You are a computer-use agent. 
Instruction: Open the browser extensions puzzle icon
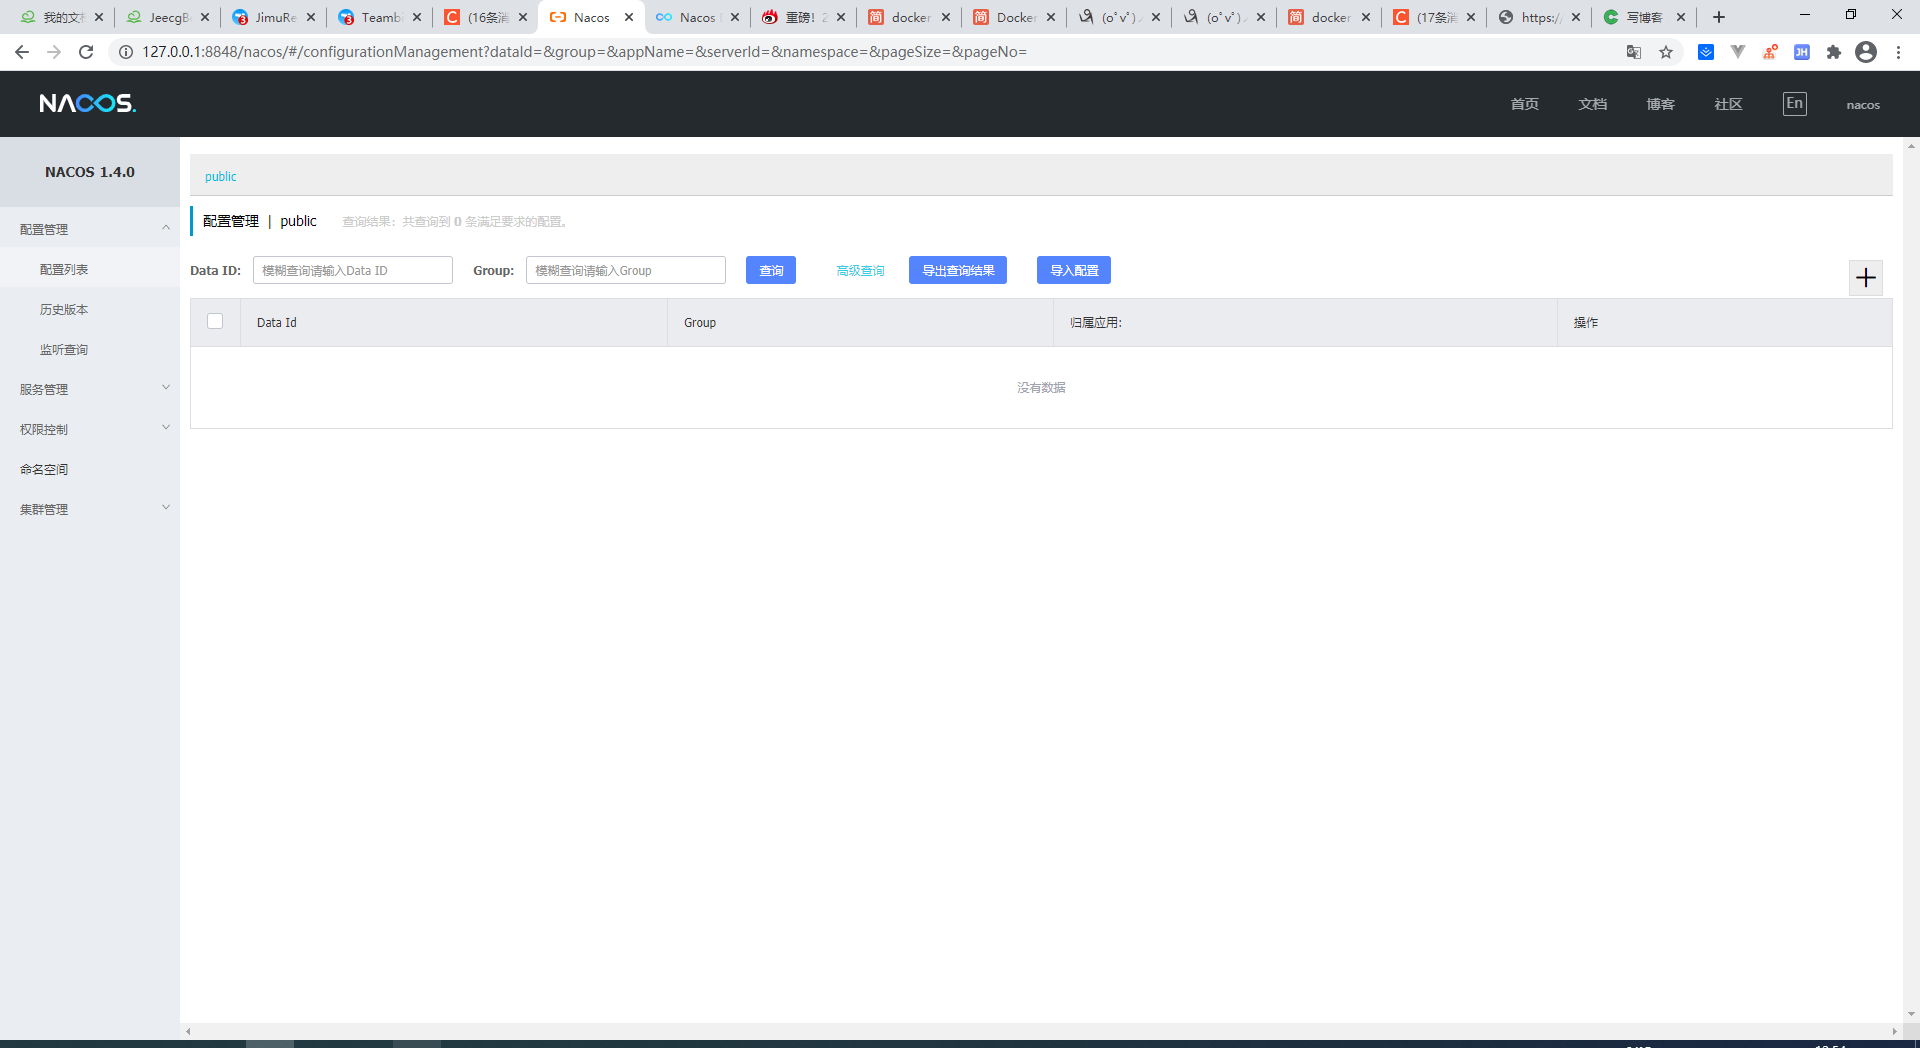1834,52
